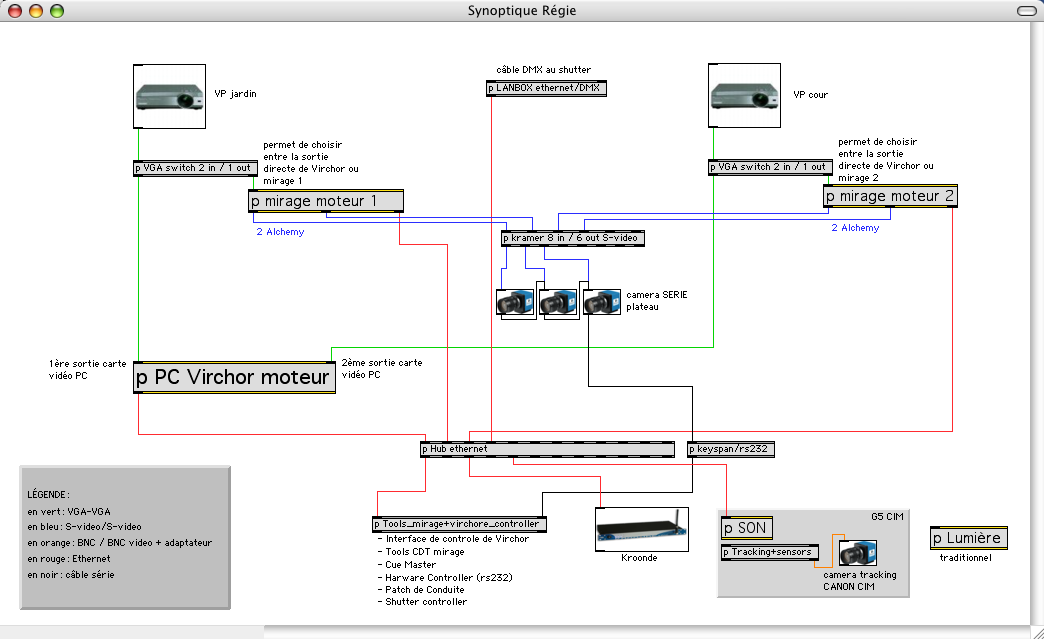
Task: Click the keyspan/rs232 object
Action: (x=730, y=449)
